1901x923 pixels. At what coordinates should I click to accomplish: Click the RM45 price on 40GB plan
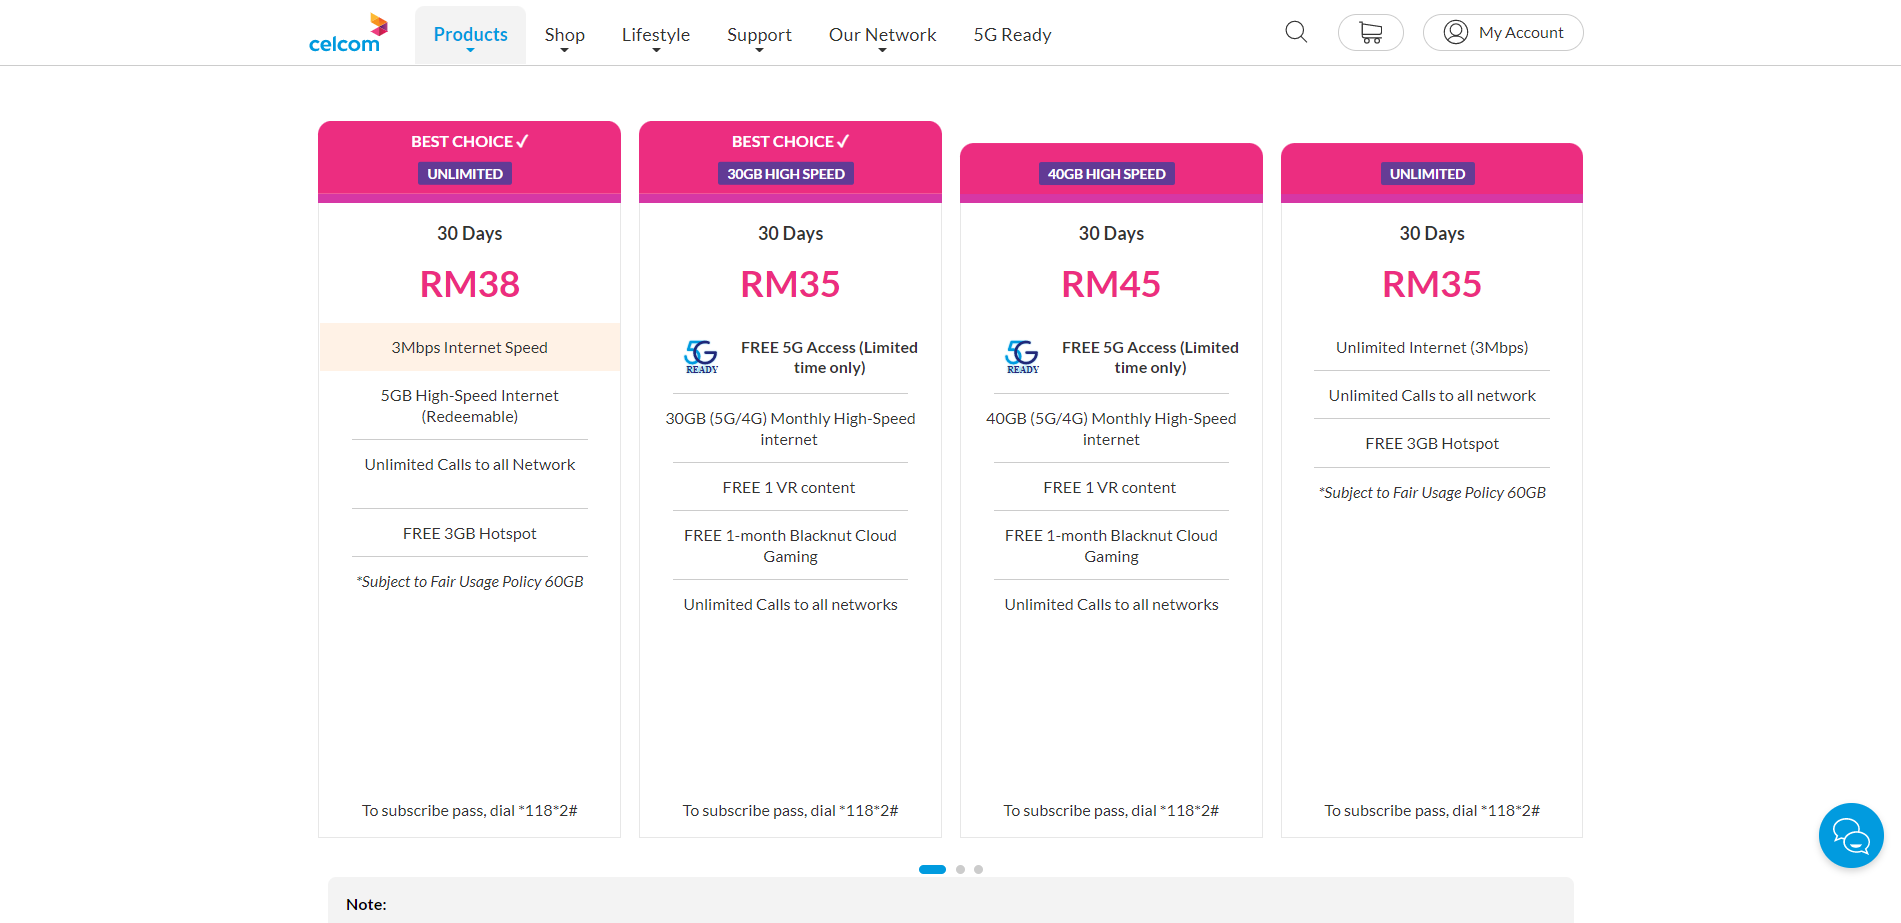(1110, 284)
